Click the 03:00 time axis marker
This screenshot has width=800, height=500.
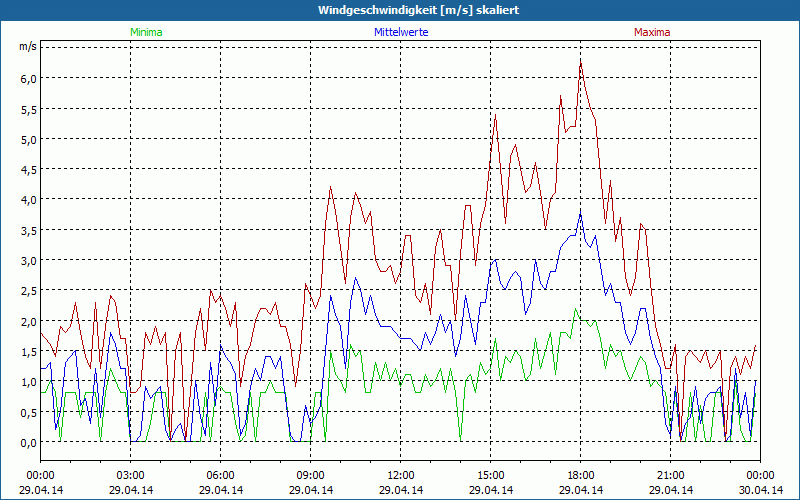point(131,475)
